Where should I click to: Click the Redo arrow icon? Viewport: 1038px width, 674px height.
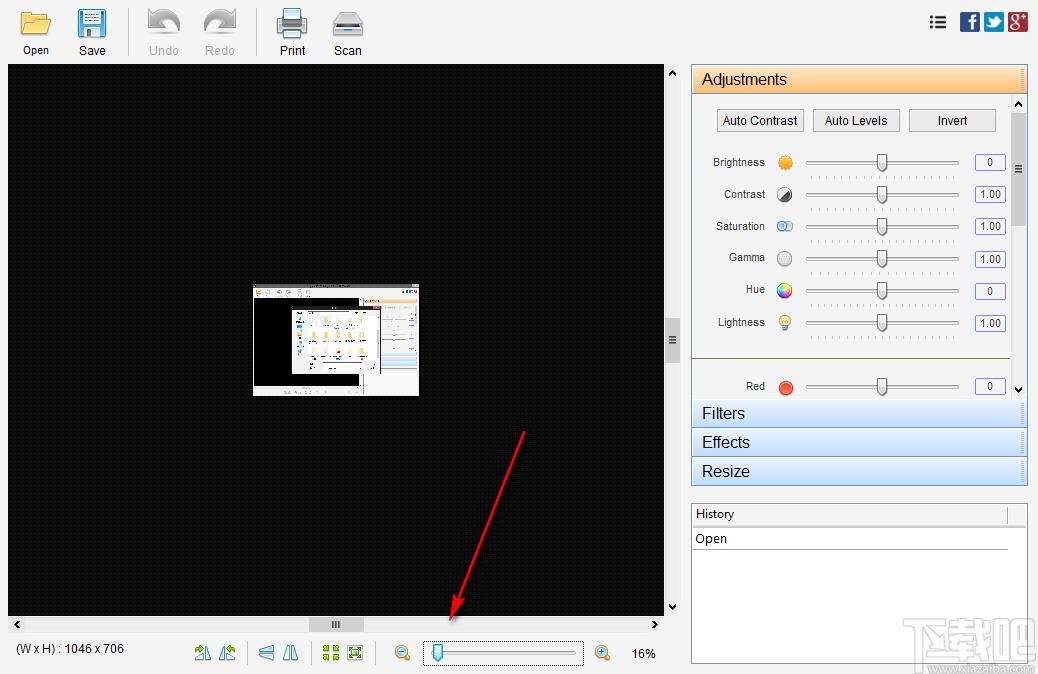click(x=220, y=23)
